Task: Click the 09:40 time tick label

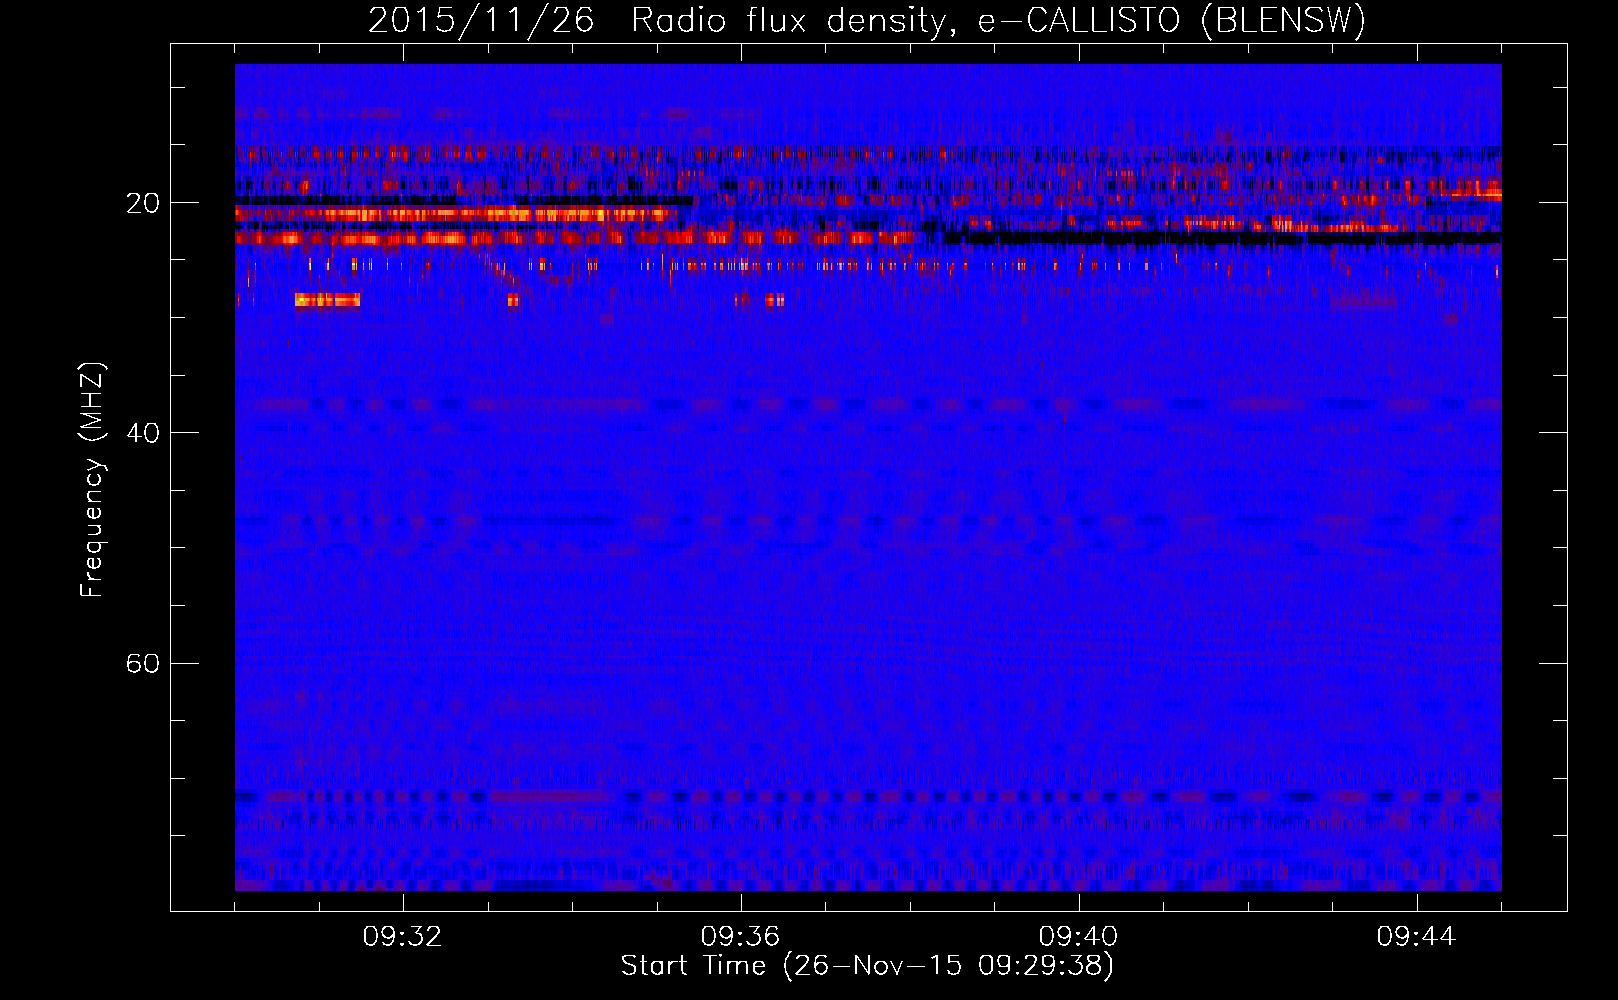Action: pos(1078,937)
